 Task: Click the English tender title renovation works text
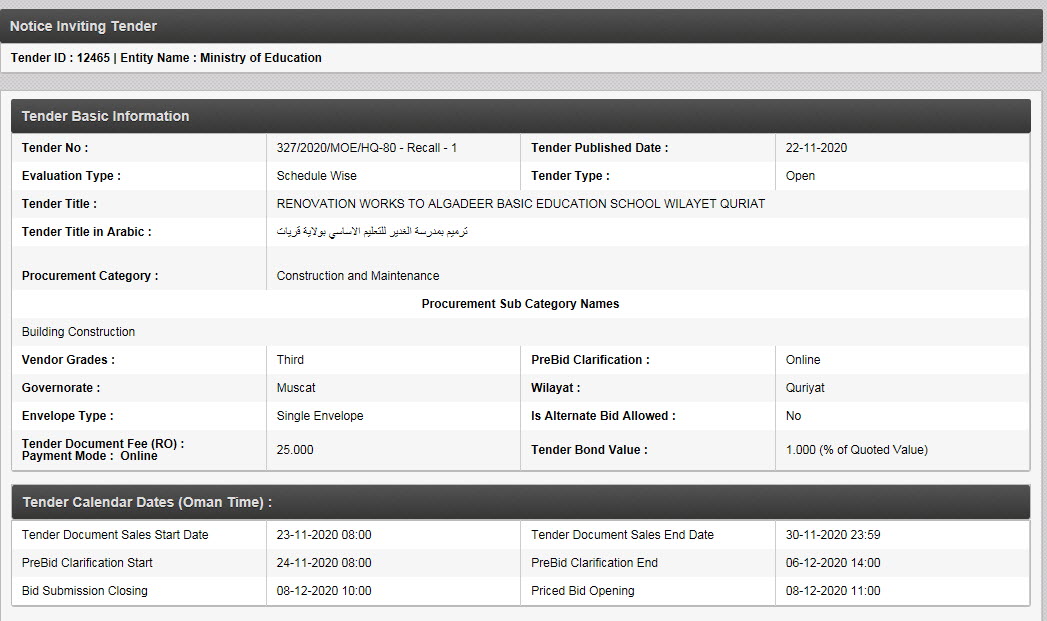[x=520, y=204]
